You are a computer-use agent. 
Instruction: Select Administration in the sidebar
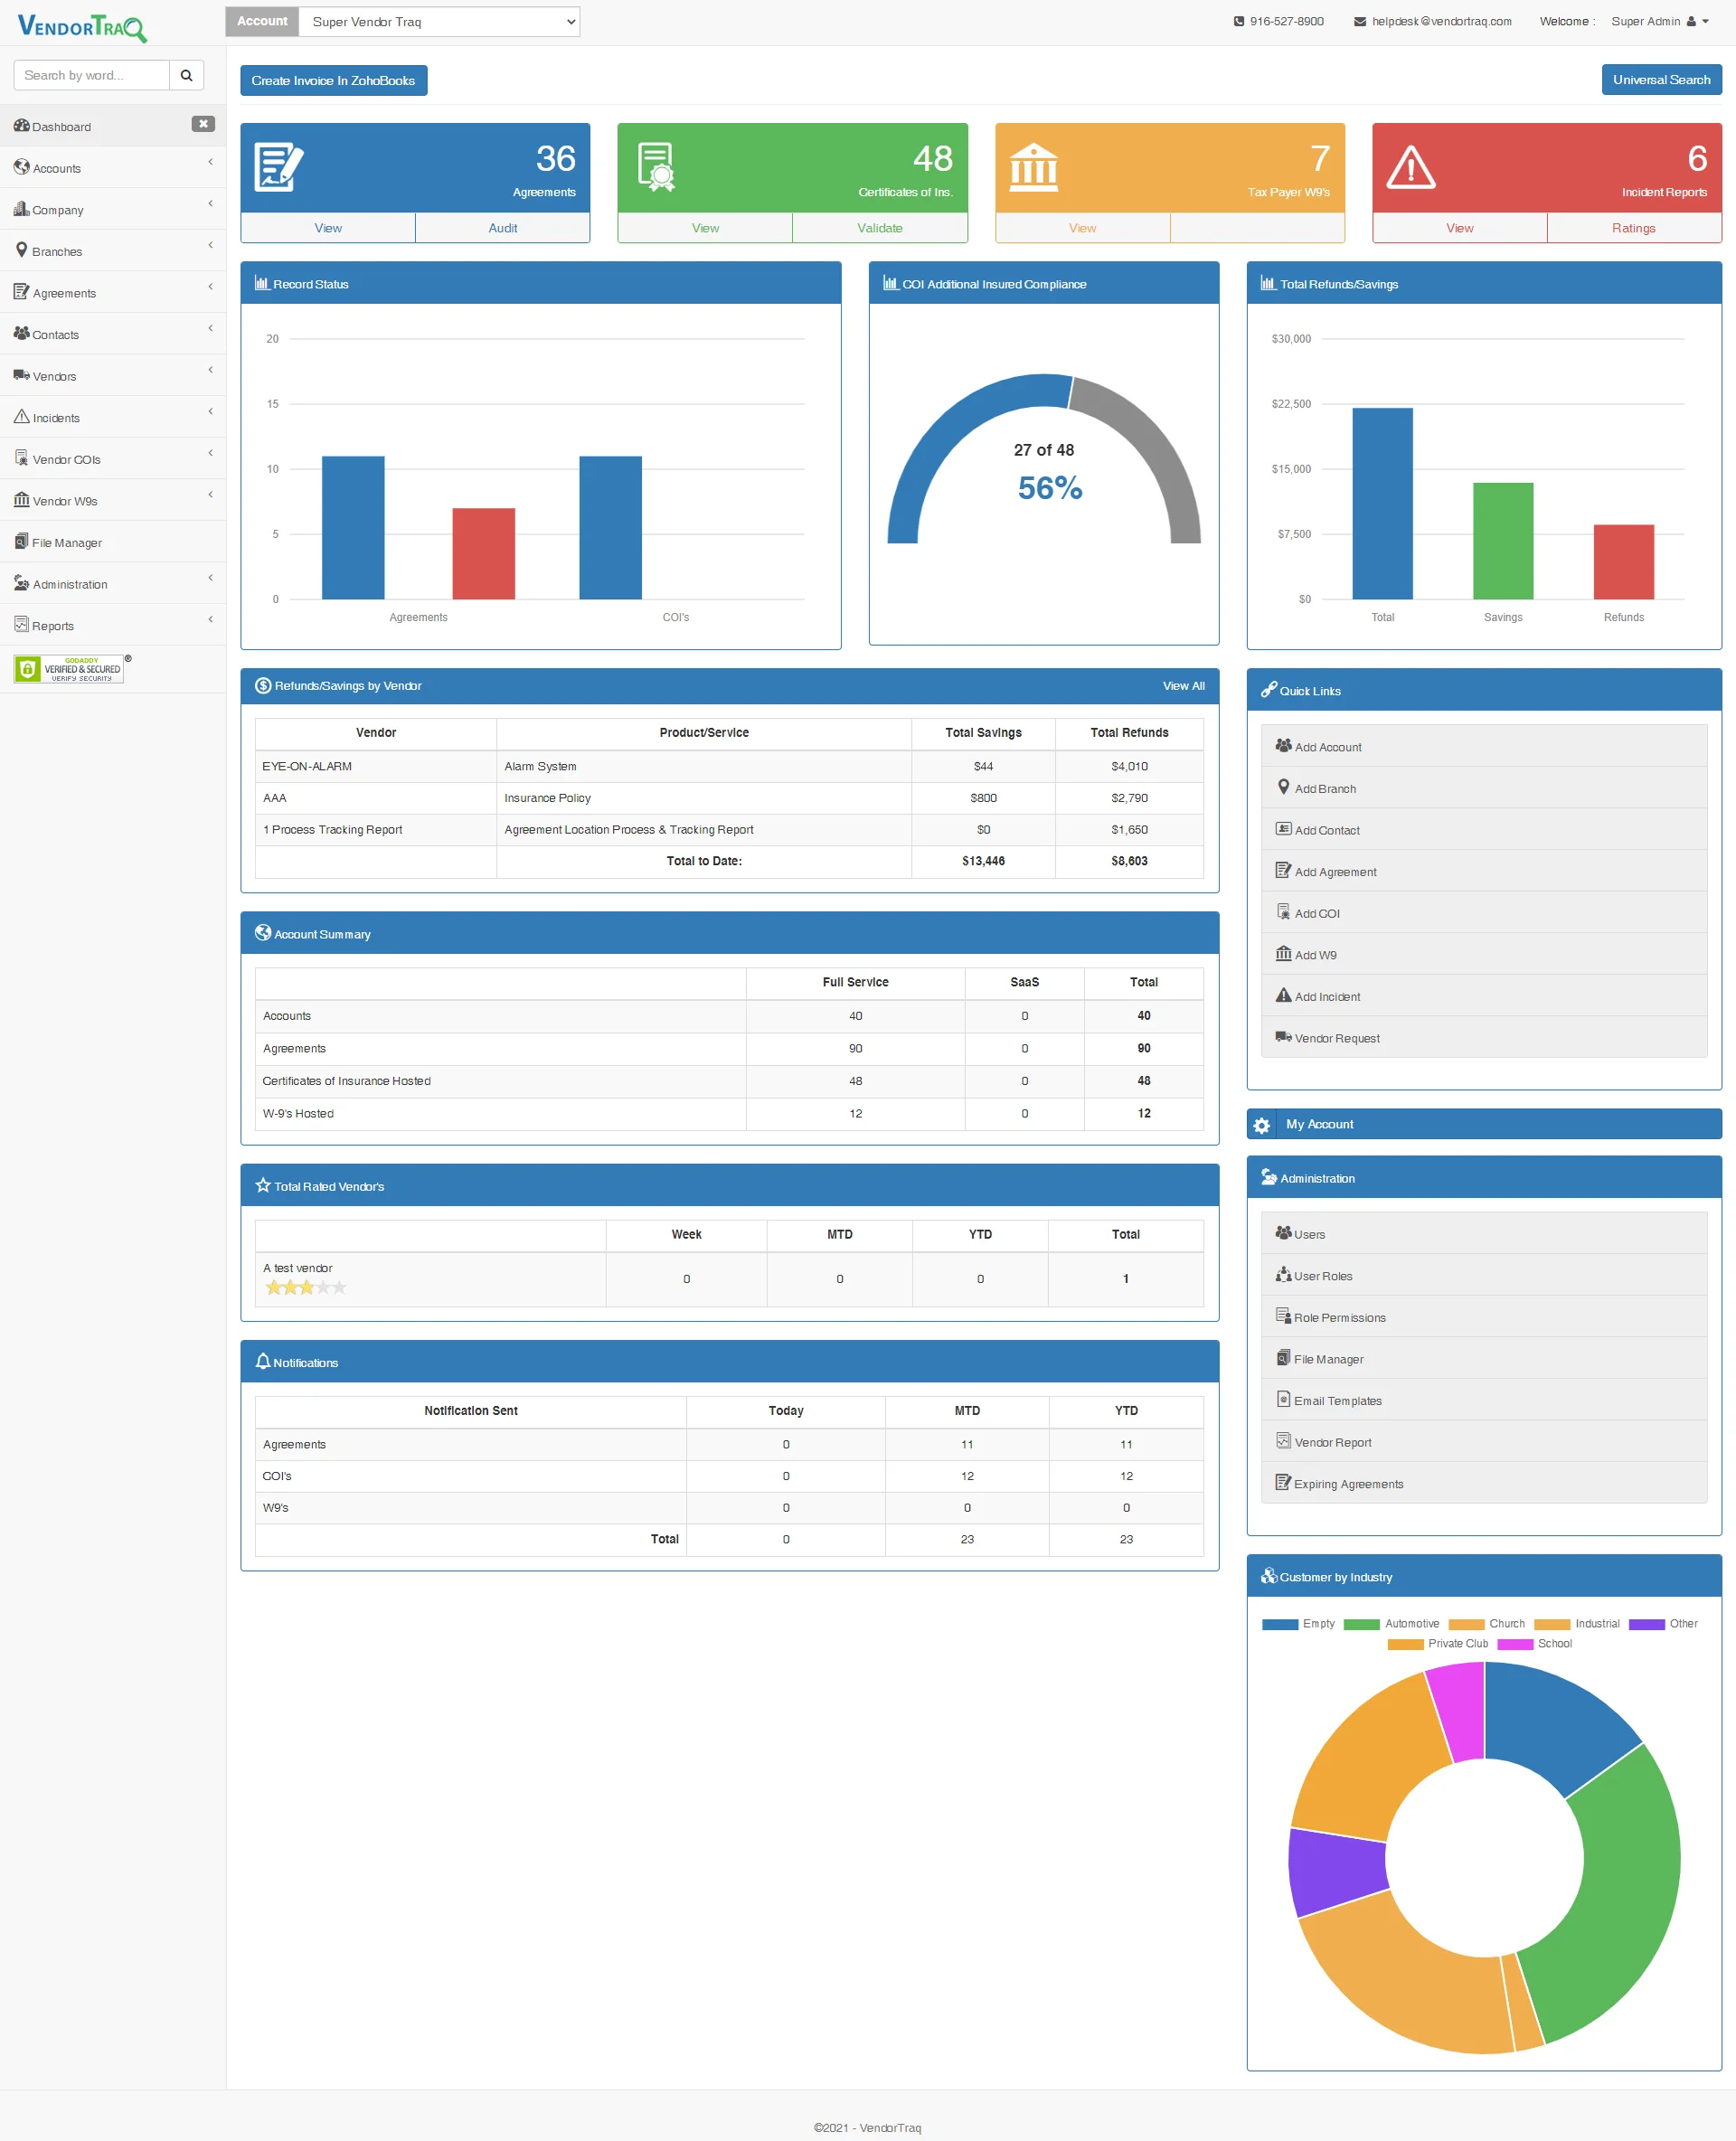point(113,583)
